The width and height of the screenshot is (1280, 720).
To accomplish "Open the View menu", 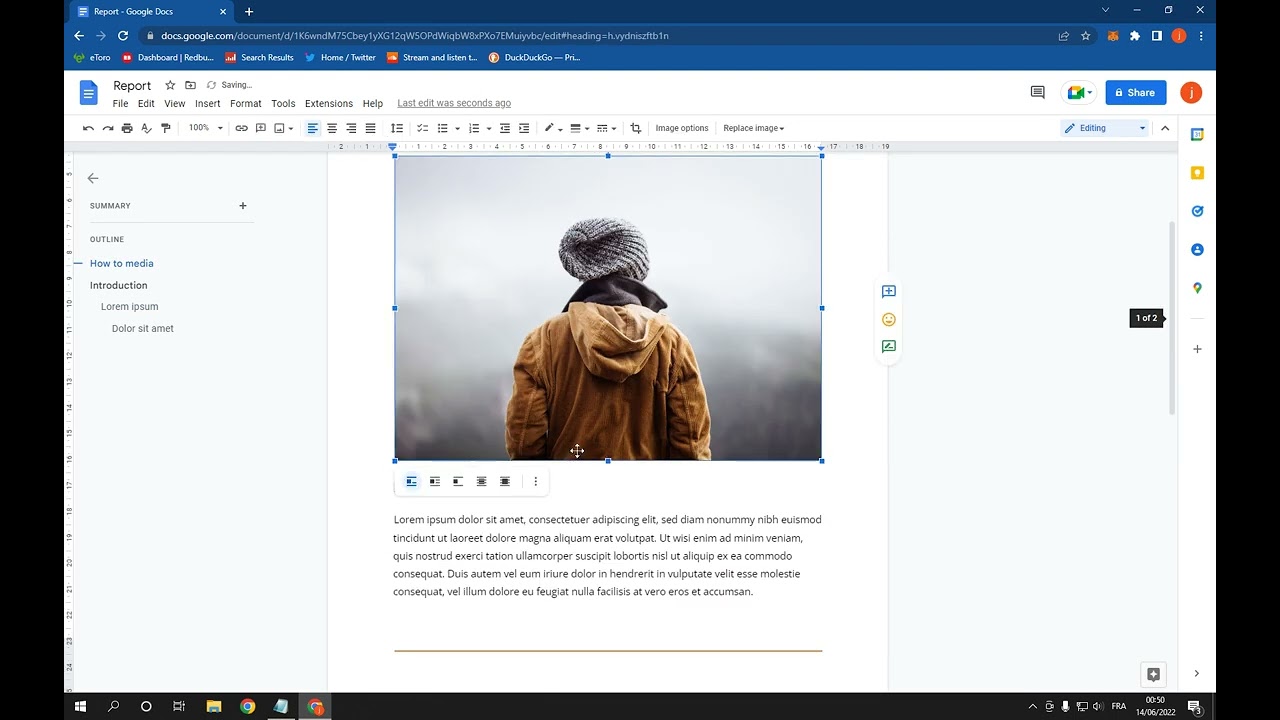I will point(175,103).
